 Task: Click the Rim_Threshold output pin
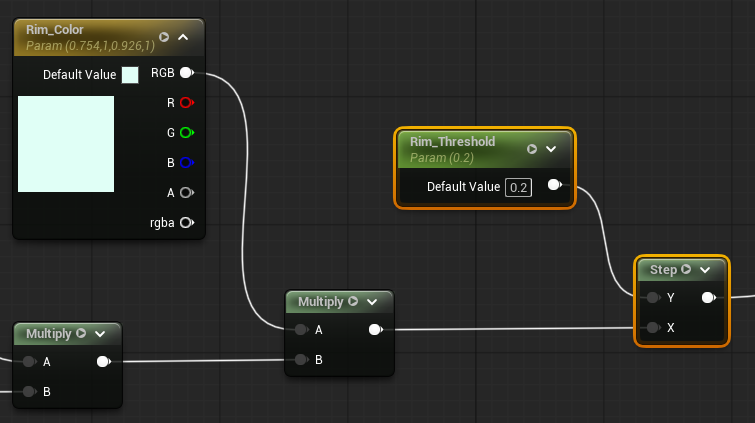554,186
